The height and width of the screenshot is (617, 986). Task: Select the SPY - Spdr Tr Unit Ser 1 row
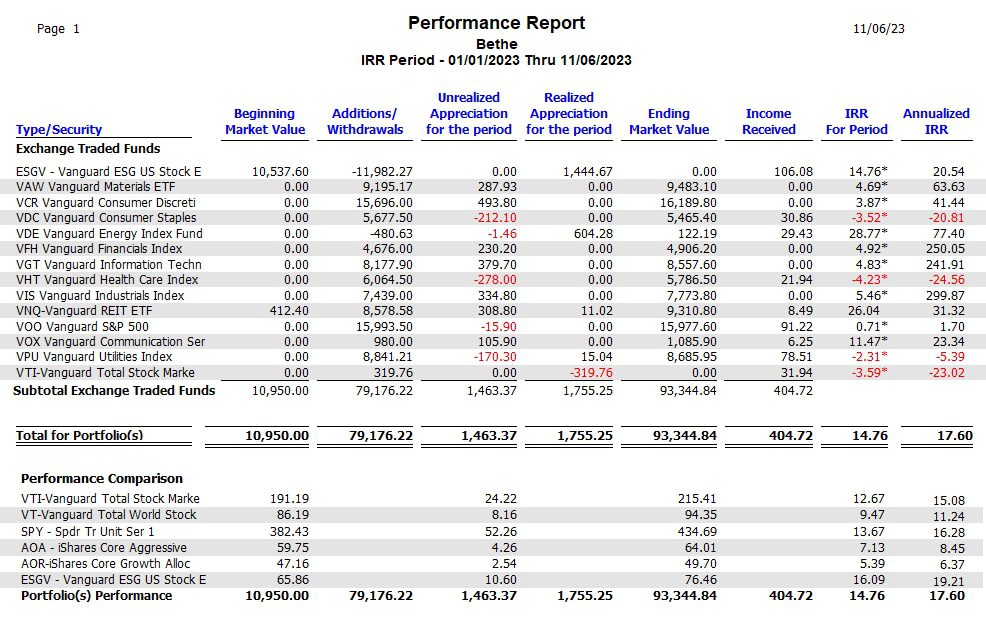click(x=493, y=531)
